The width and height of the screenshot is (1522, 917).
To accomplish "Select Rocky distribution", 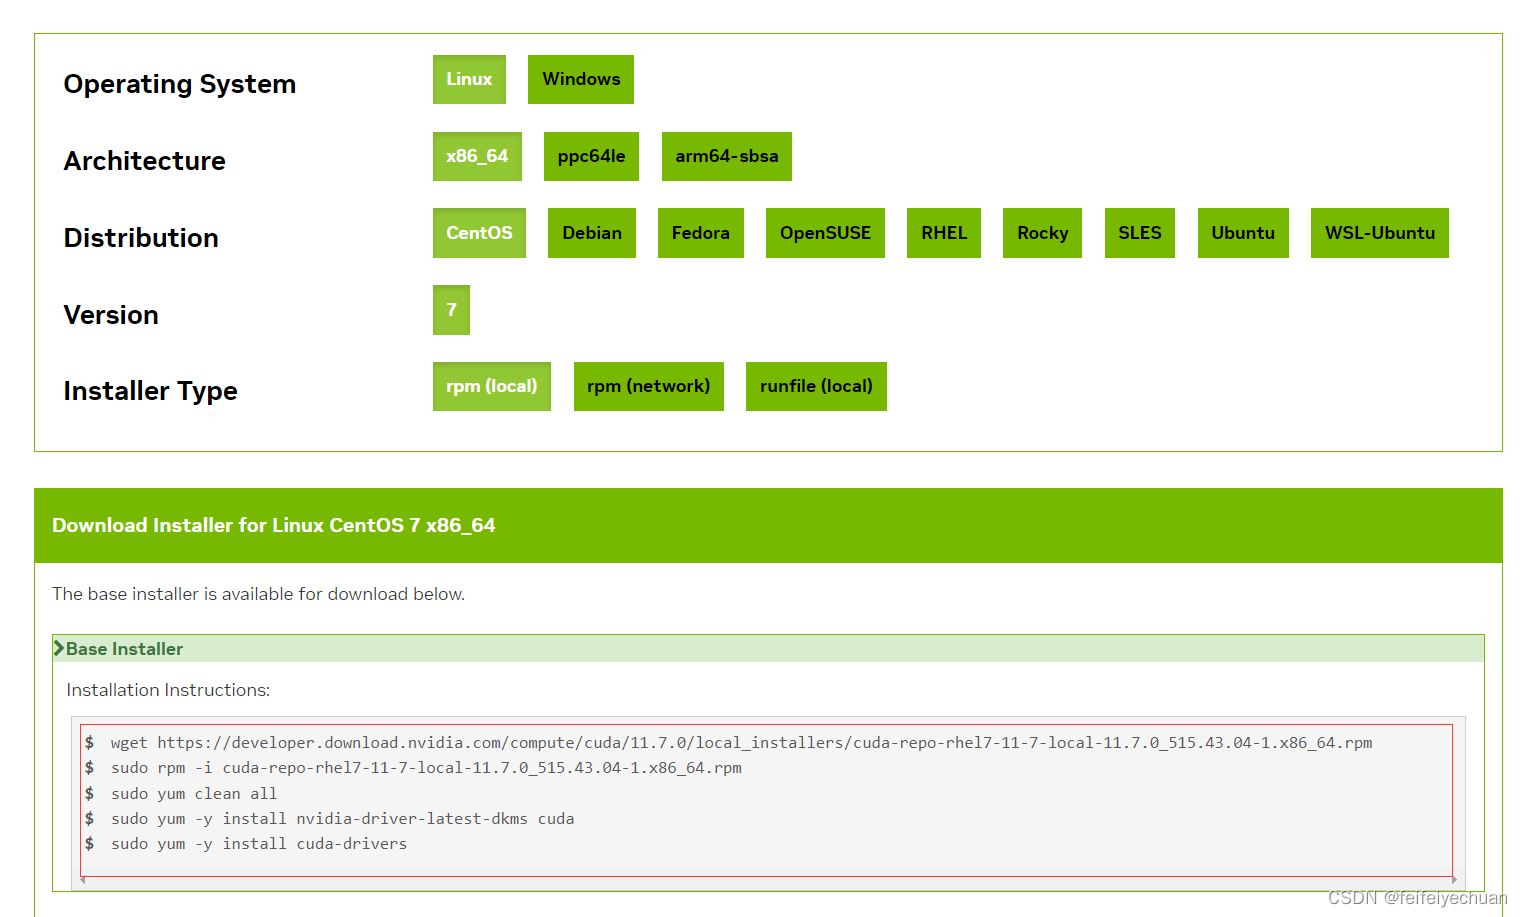I will [1042, 233].
